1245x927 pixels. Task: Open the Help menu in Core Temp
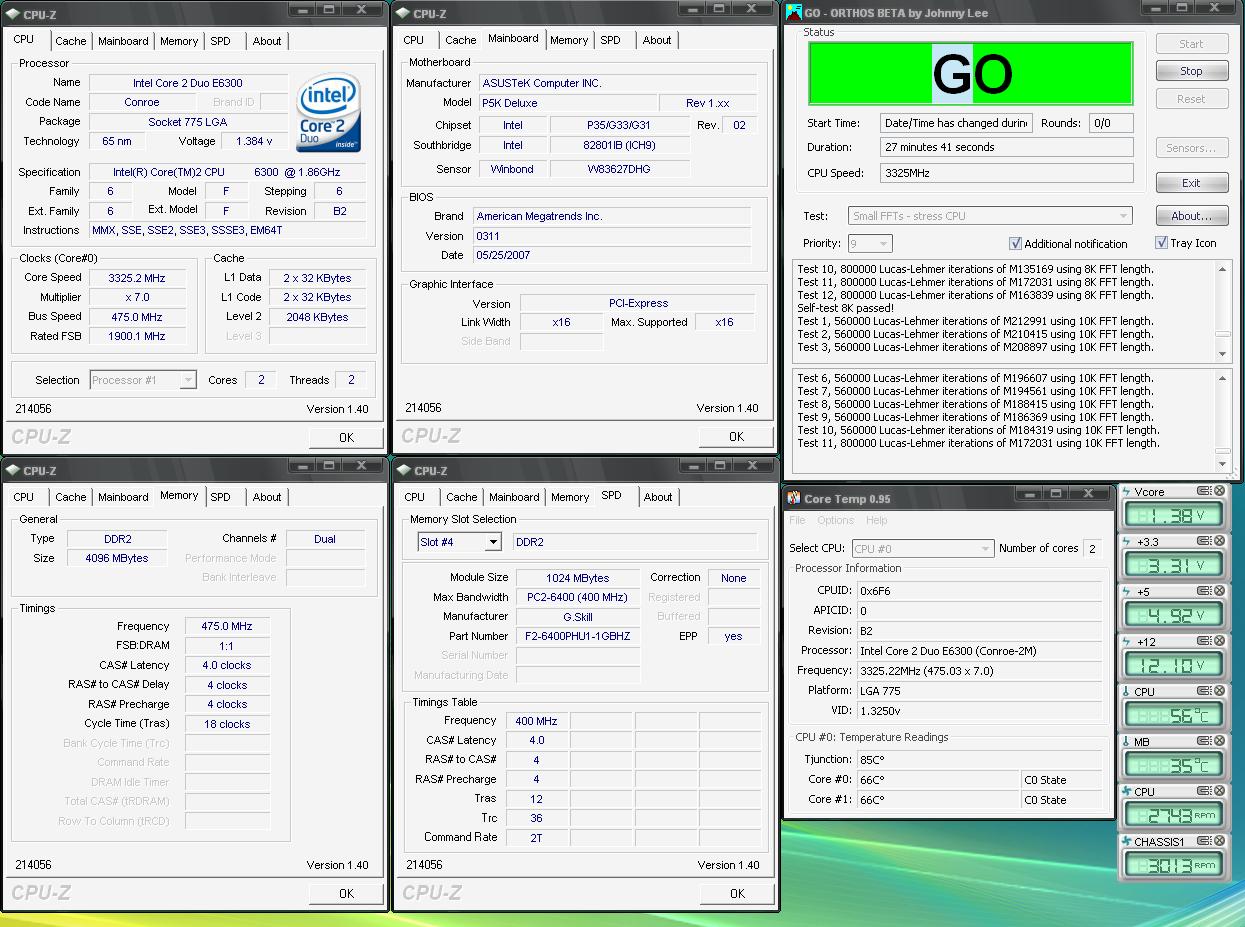point(877,520)
